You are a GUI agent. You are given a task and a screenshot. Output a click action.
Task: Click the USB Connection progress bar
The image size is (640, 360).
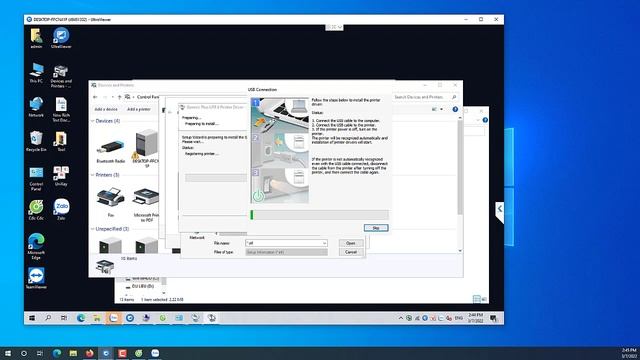pos(320,215)
